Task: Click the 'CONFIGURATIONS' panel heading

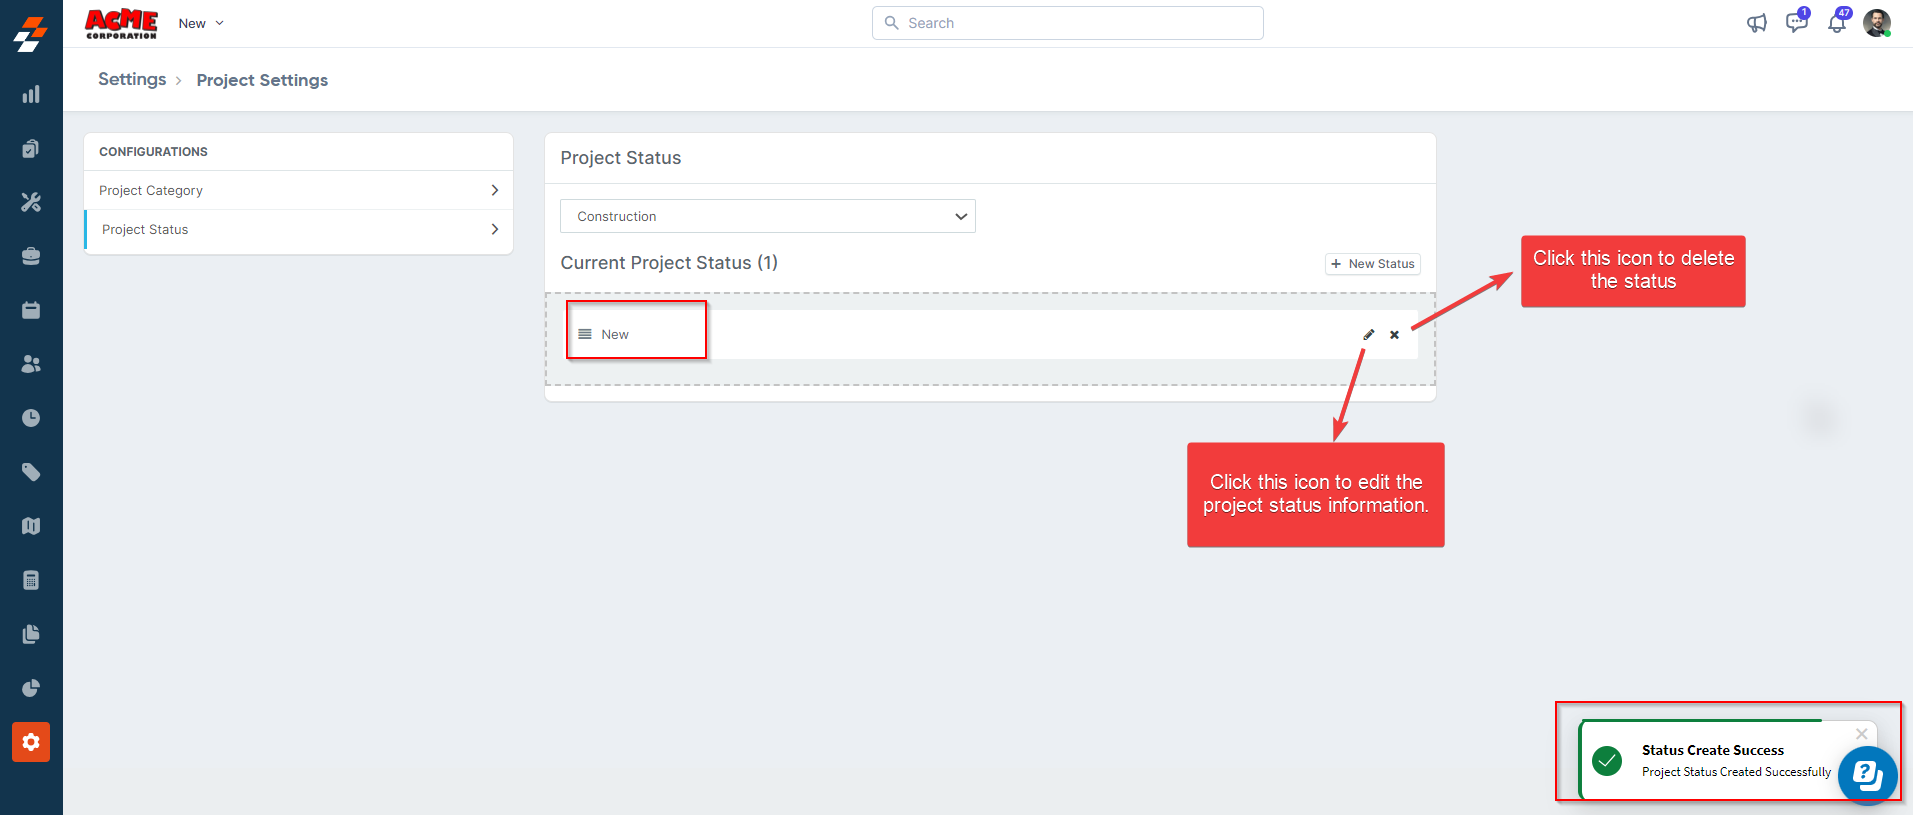Action: (x=153, y=152)
